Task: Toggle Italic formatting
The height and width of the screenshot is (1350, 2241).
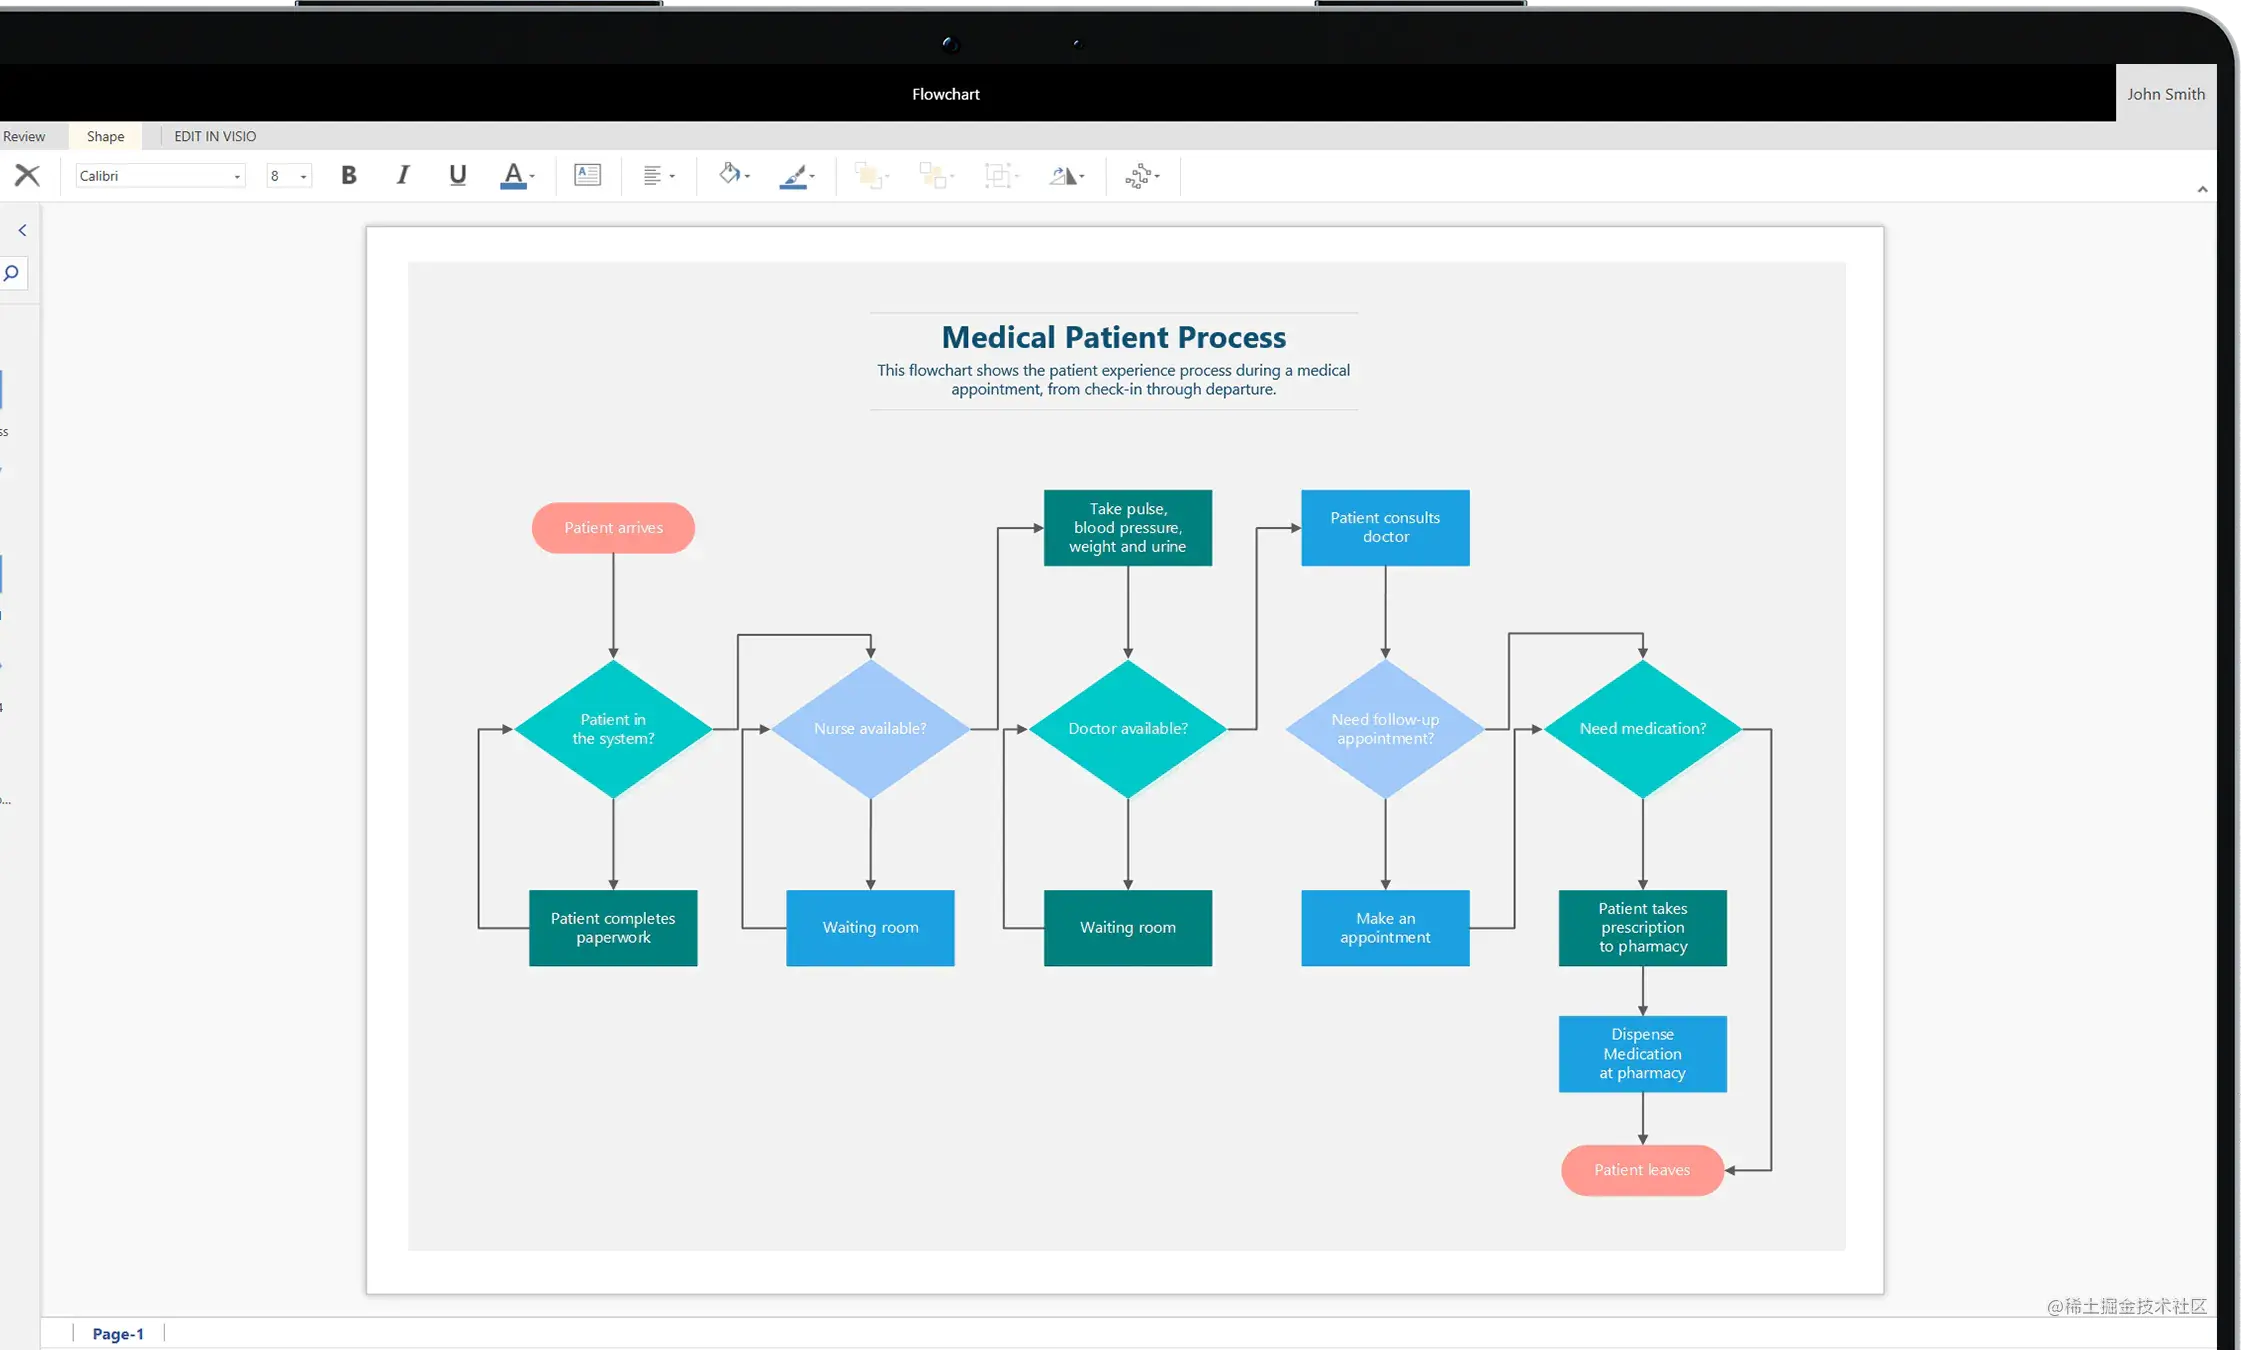Action: 402,176
